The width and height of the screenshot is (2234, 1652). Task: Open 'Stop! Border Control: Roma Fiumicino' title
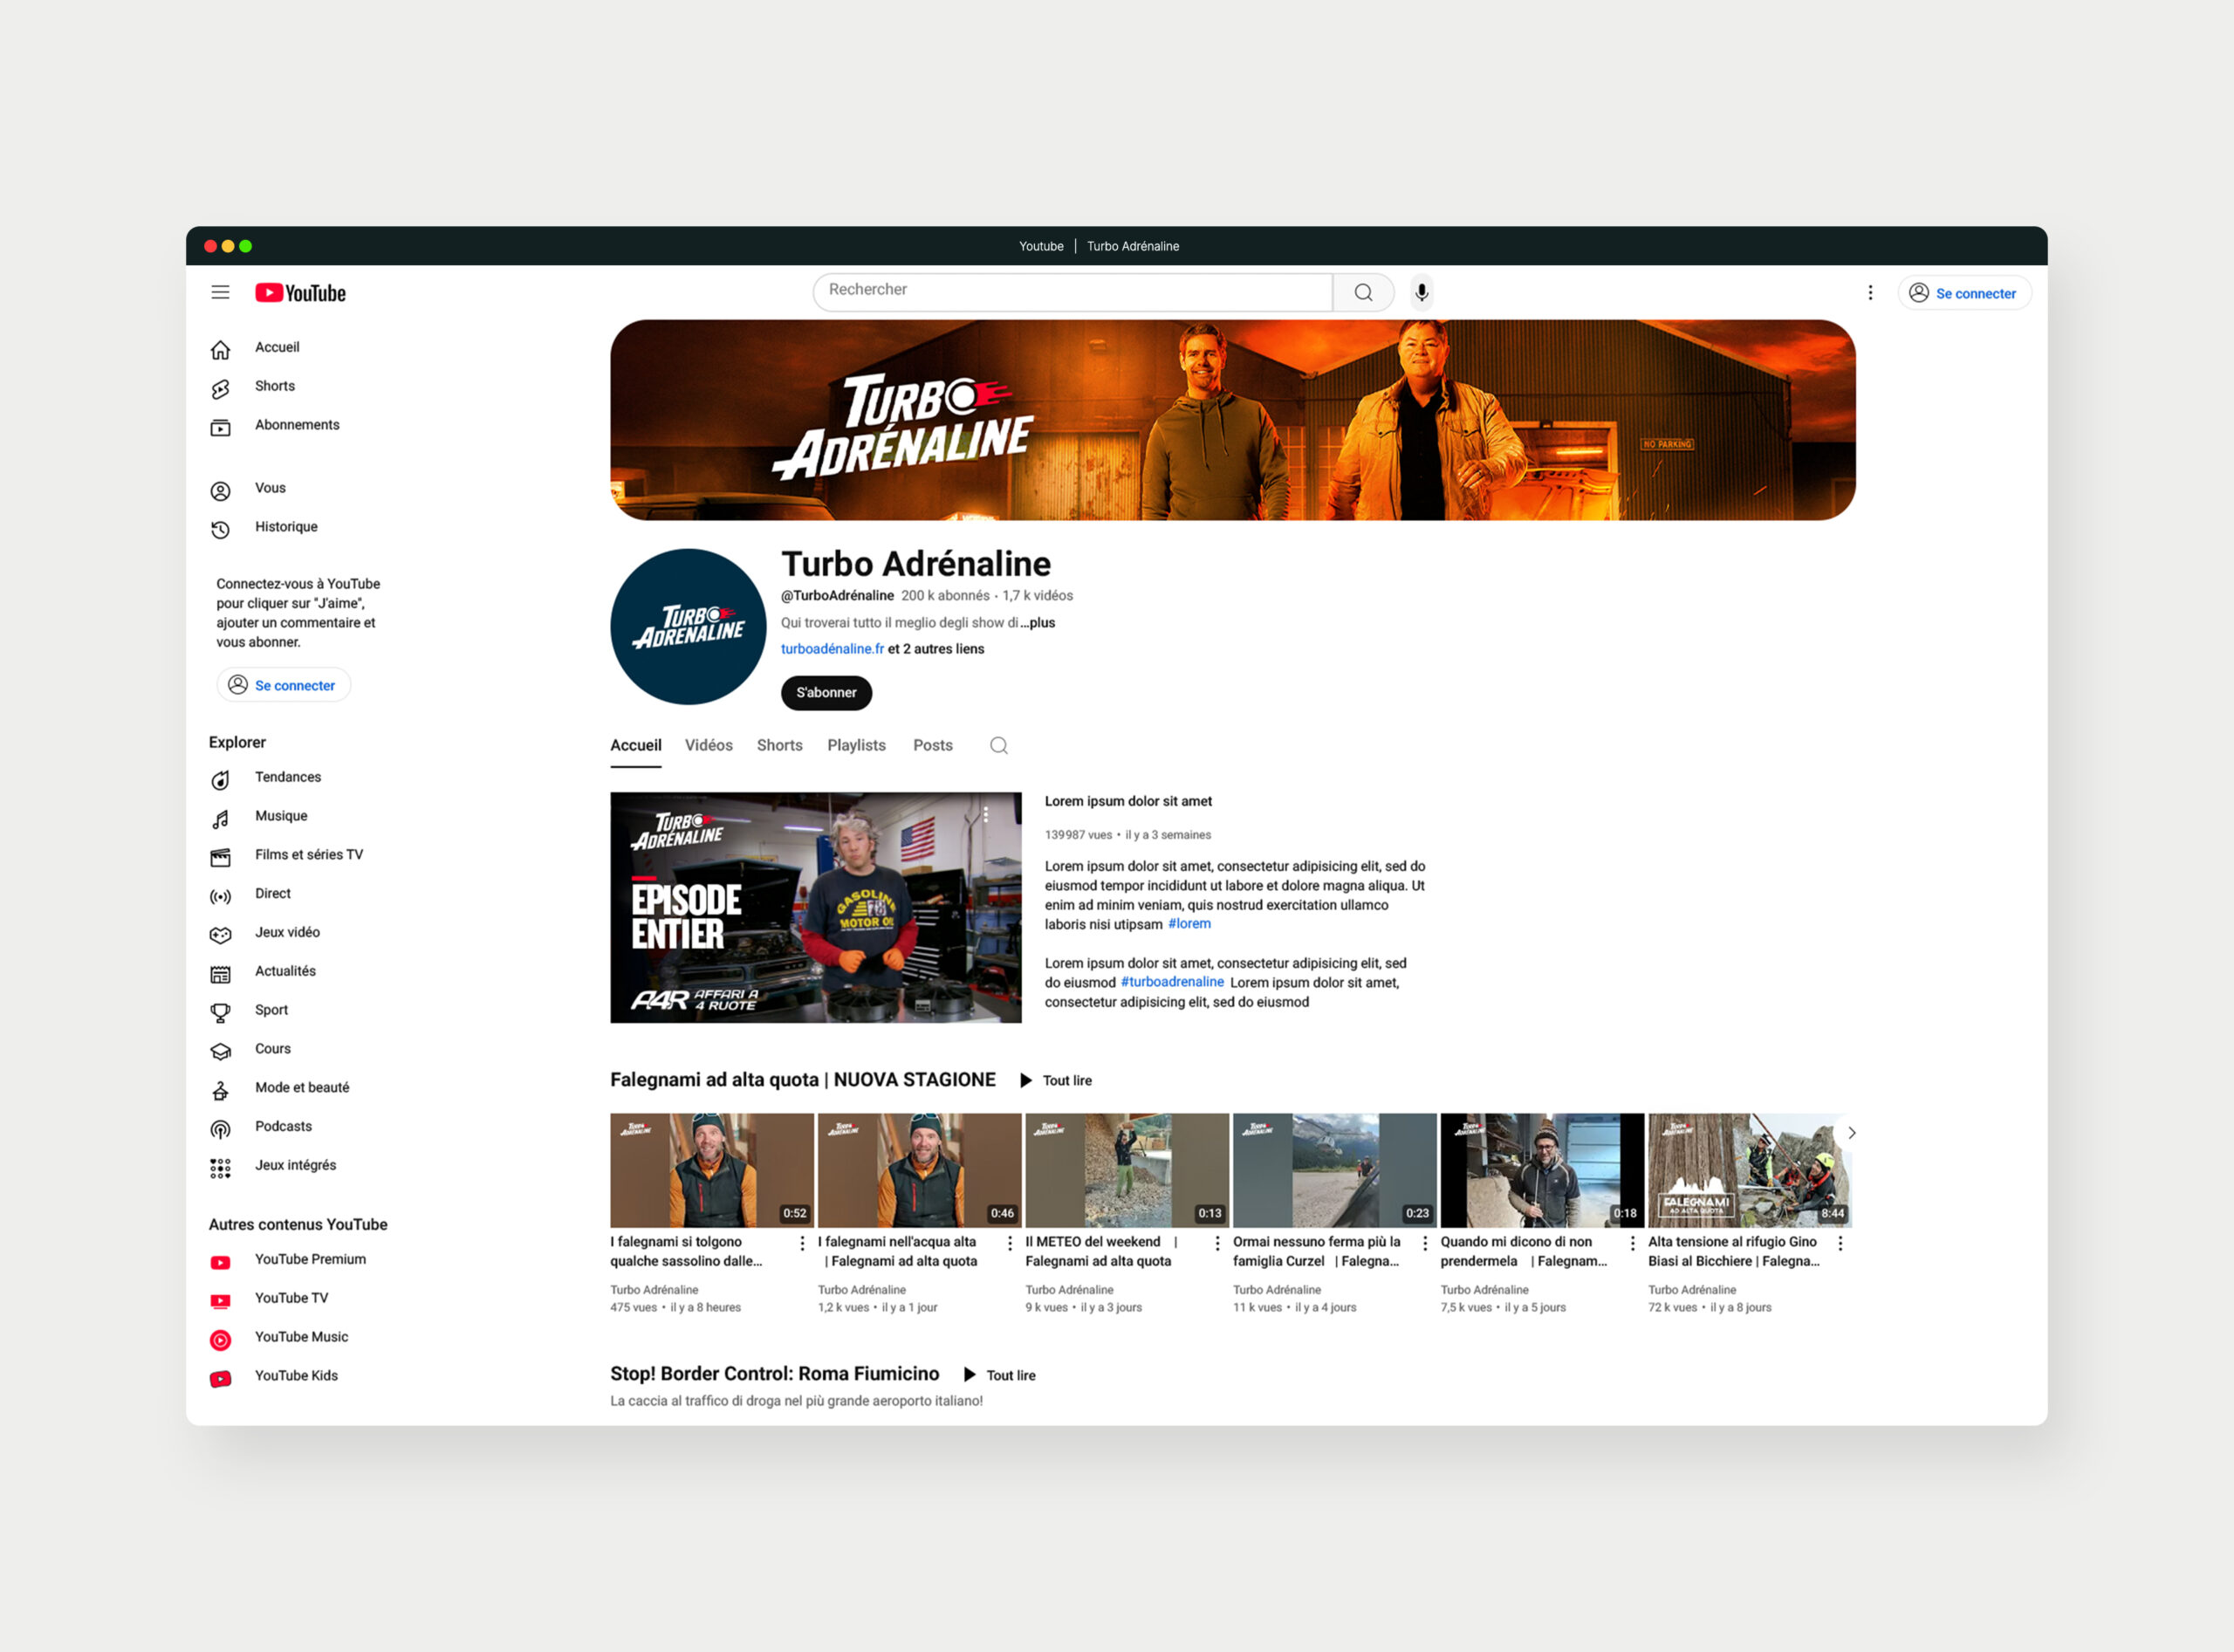pyautogui.click(x=775, y=1375)
